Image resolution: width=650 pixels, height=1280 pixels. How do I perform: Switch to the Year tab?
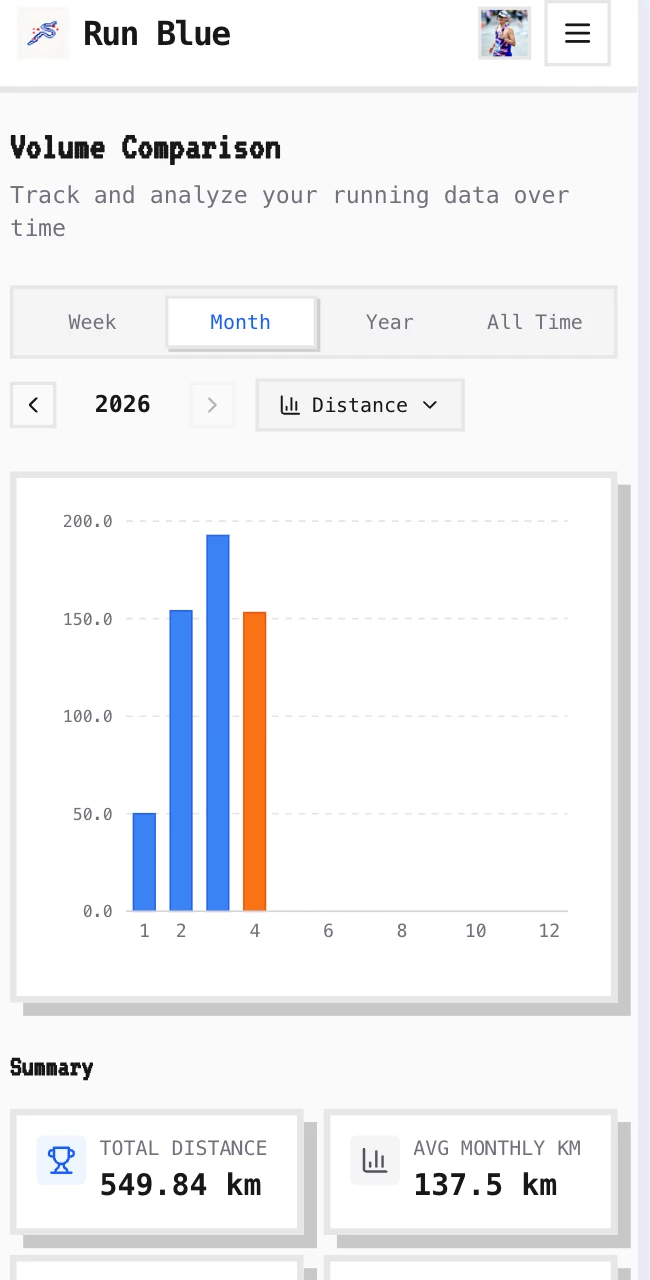(x=390, y=322)
